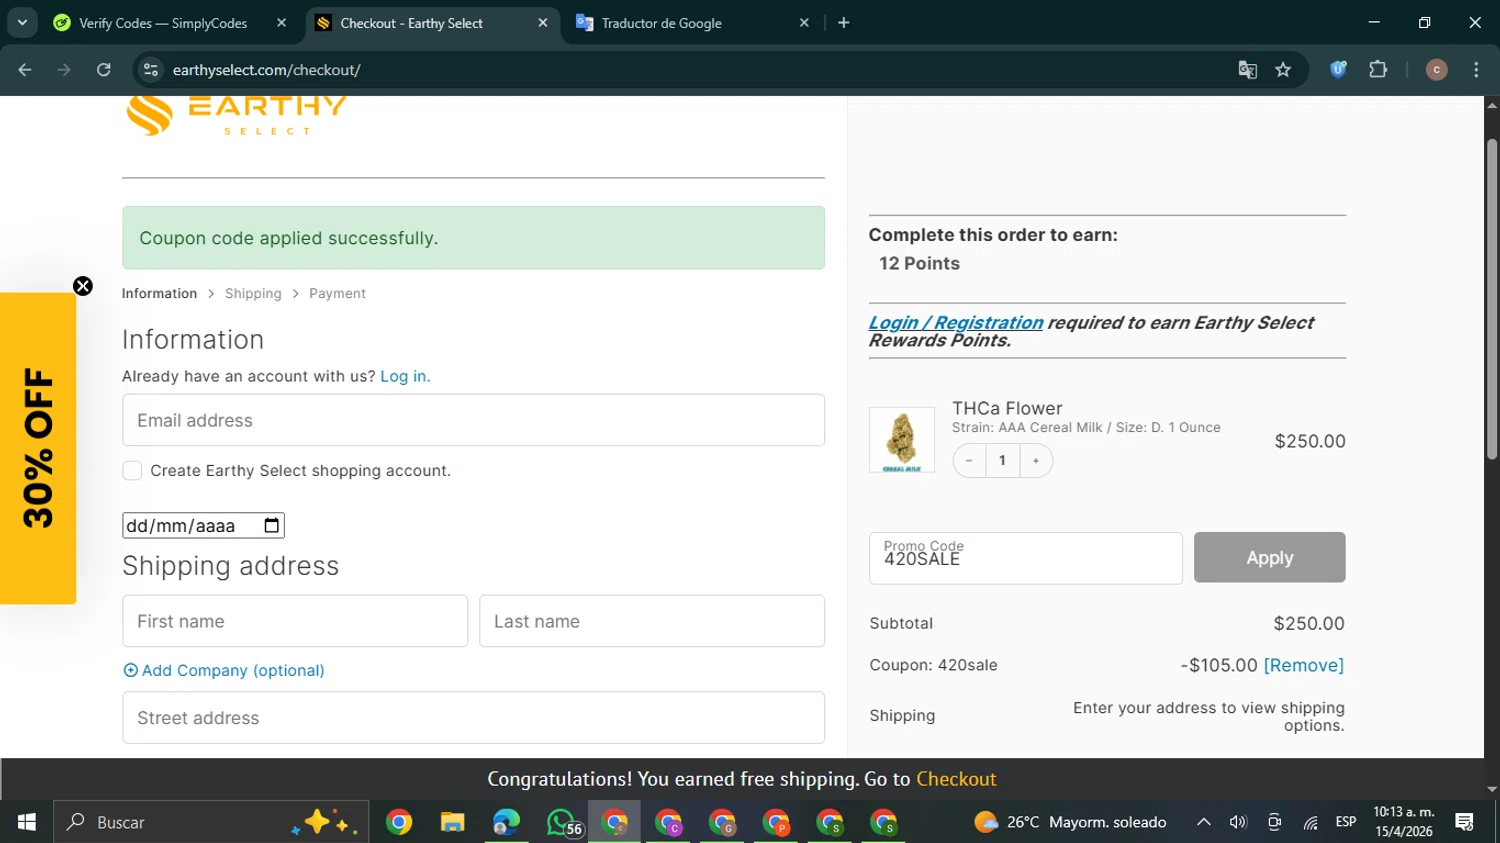This screenshot has height=843, width=1500.
Task: Click the THCa Flower product name
Action: [1007, 408]
